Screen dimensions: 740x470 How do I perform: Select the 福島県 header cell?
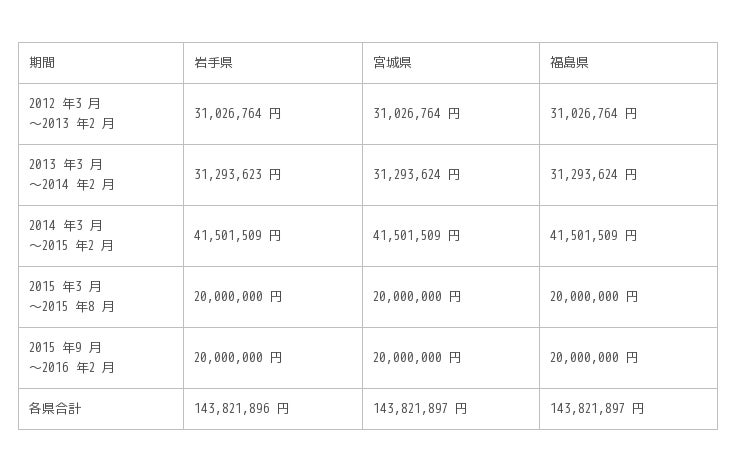click(569, 63)
